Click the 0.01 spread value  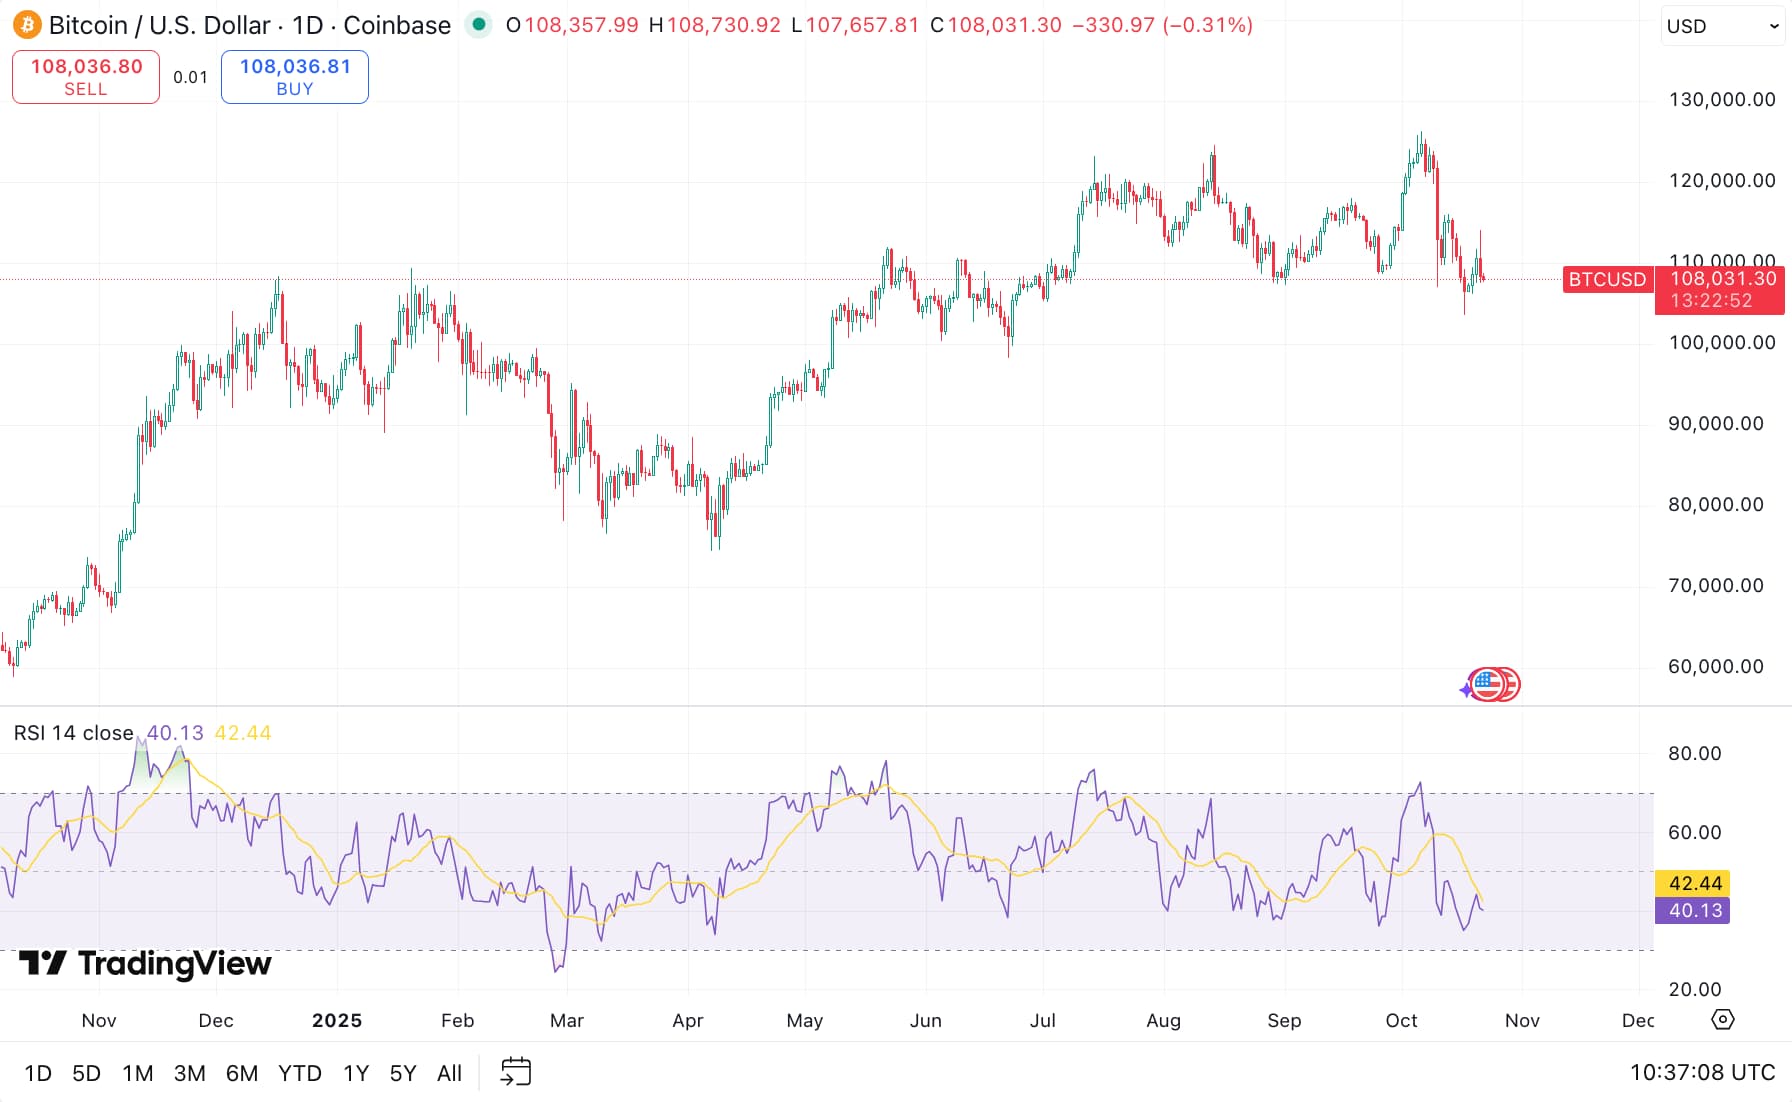[x=190, y=77]
